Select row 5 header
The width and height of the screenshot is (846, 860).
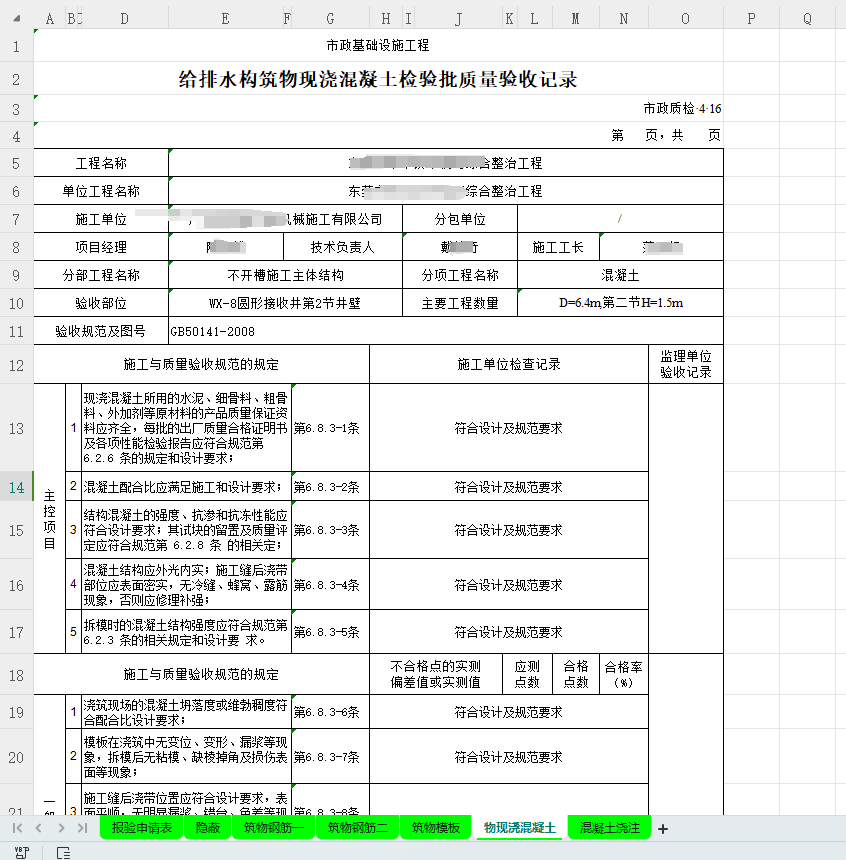tap(16, 163)
